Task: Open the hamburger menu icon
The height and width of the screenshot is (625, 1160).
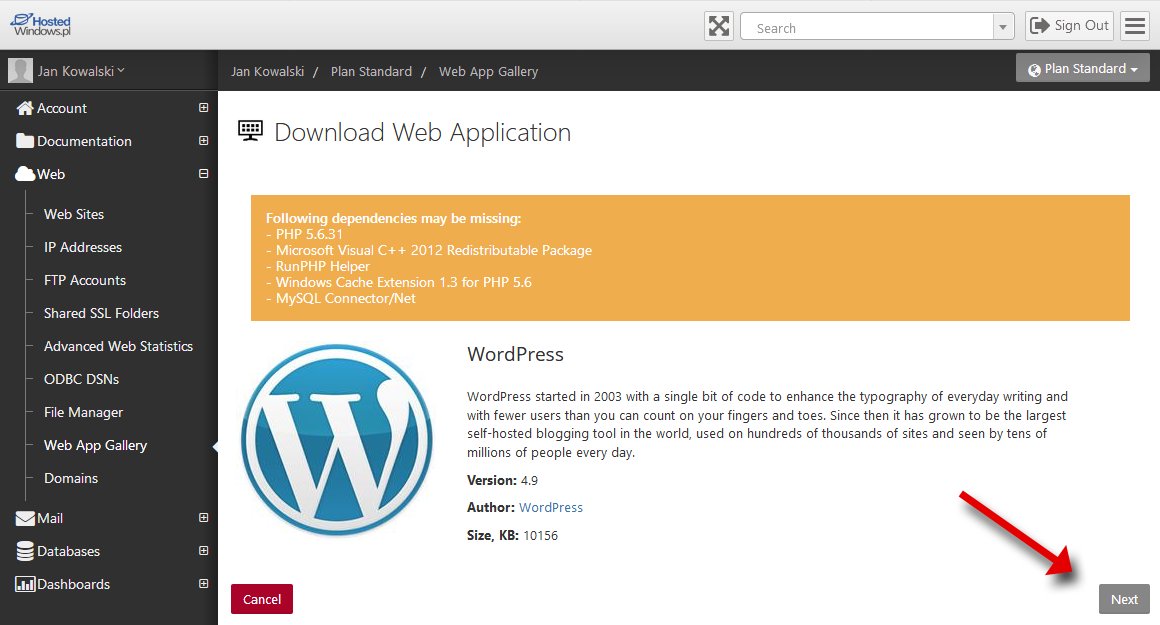Action: click(x=1134, y=26)
